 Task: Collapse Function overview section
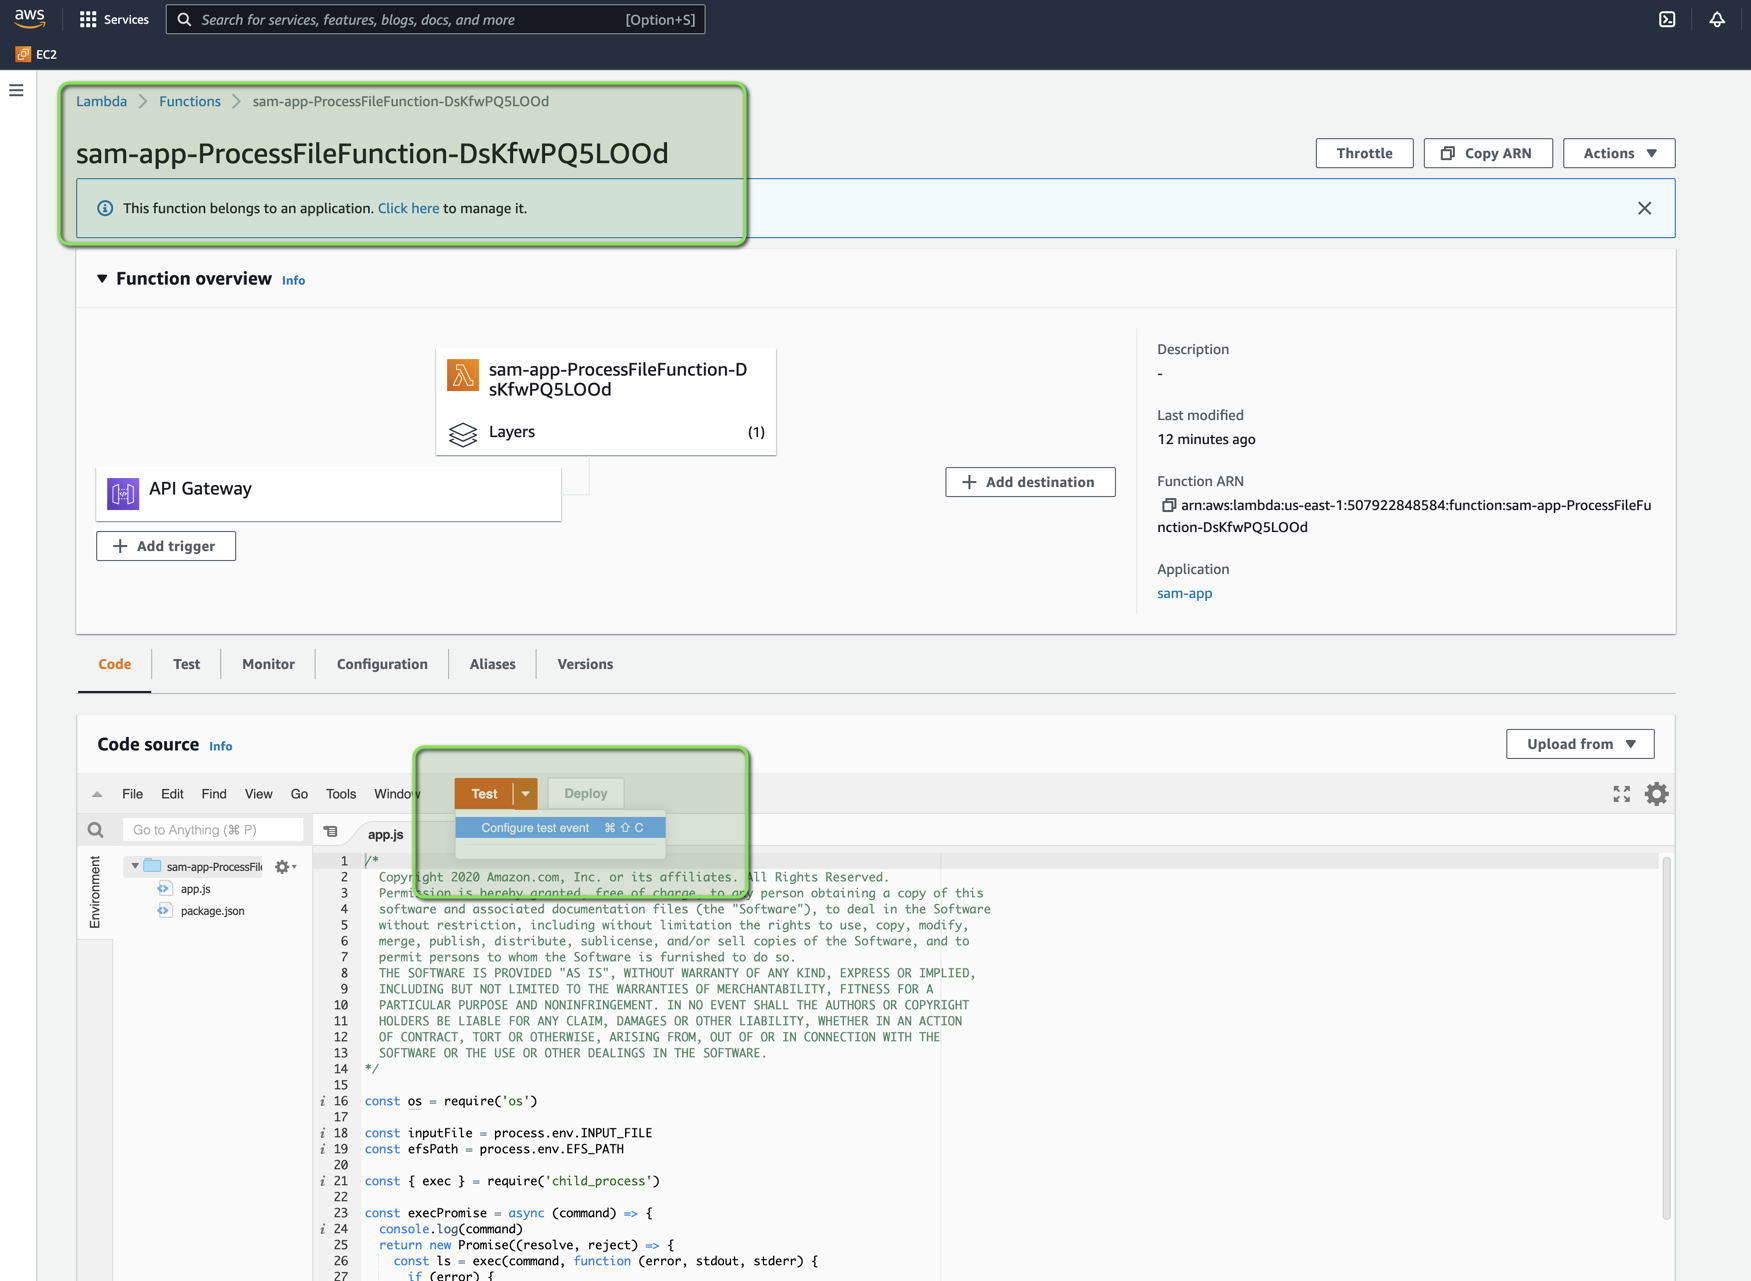tap(102, 279)
